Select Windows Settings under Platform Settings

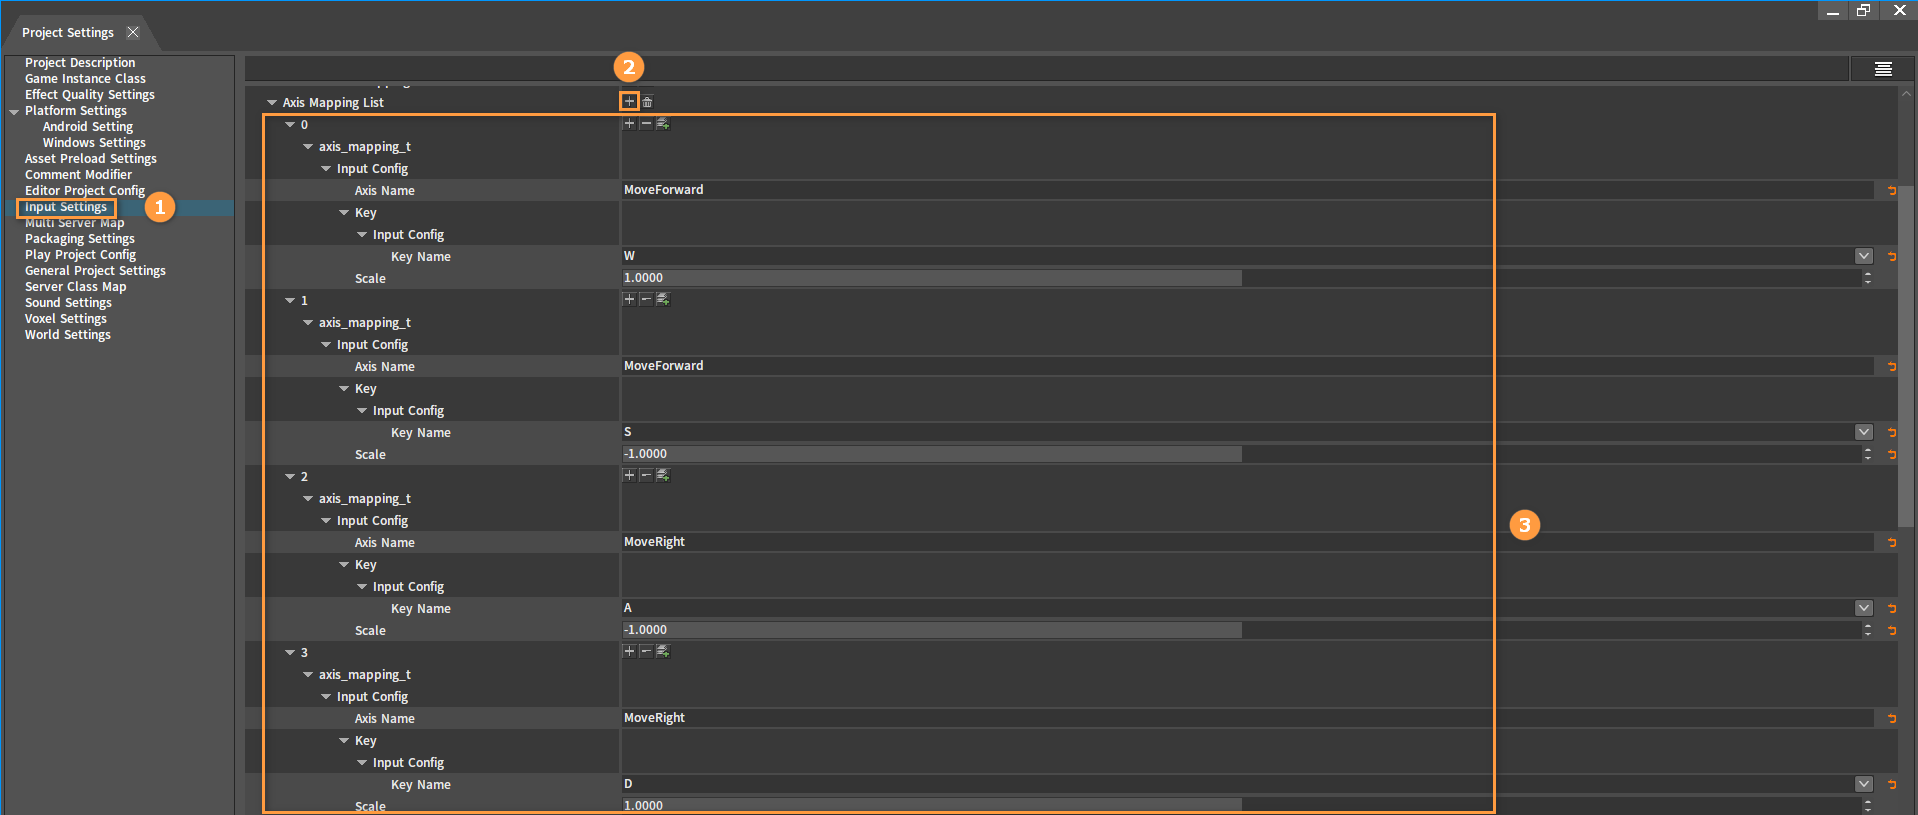(94, 143)
